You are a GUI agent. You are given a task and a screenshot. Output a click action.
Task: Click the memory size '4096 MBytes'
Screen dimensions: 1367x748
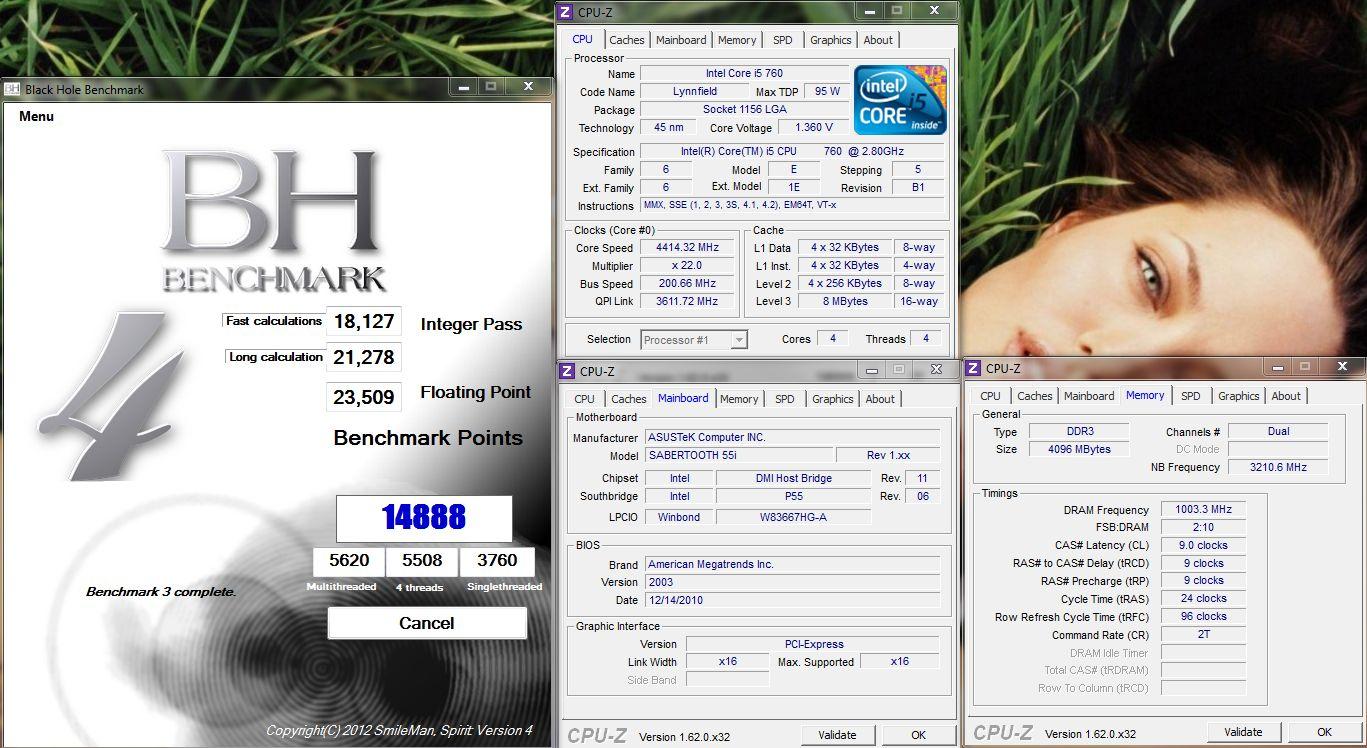point(1078,450)
